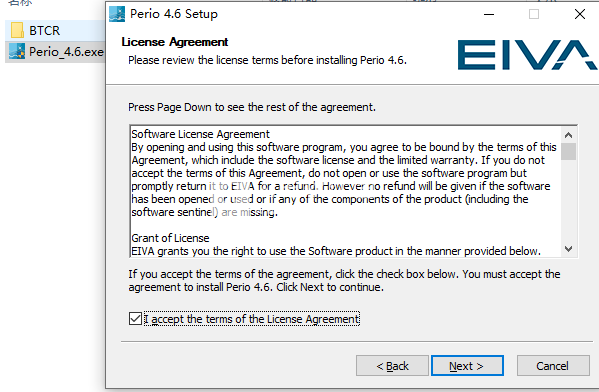Click the disabled maximize button of Setup
The image size is (599, 392).
pyautogui.click(x=534, y=15)
